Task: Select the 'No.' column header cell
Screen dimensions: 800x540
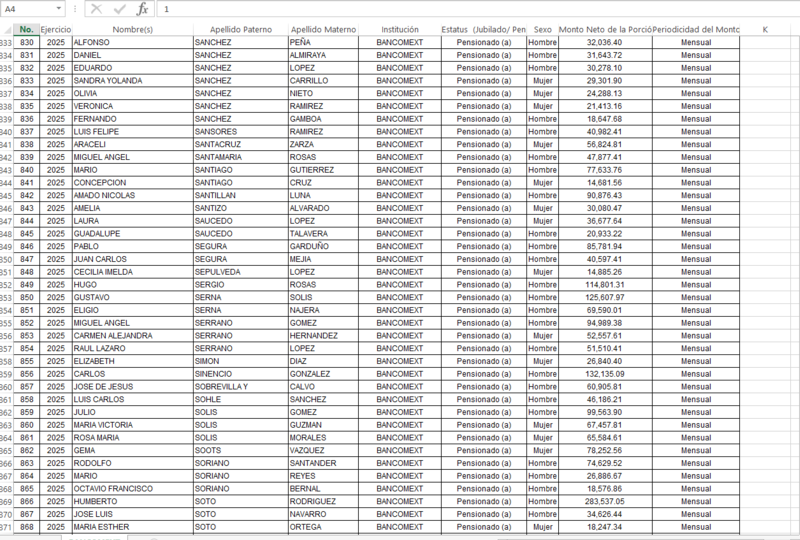Action: tap(27, 30)
